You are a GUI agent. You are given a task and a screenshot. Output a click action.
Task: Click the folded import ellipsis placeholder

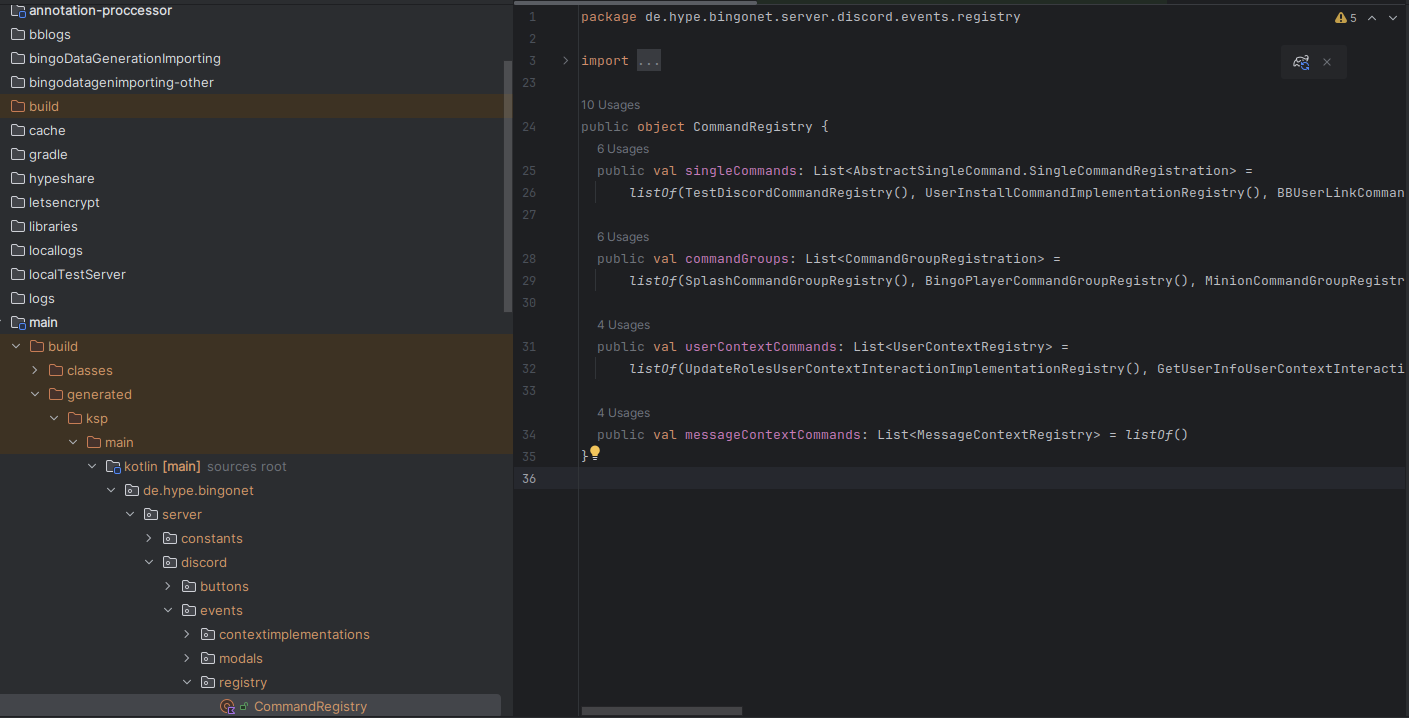click(x=649, y=61)
